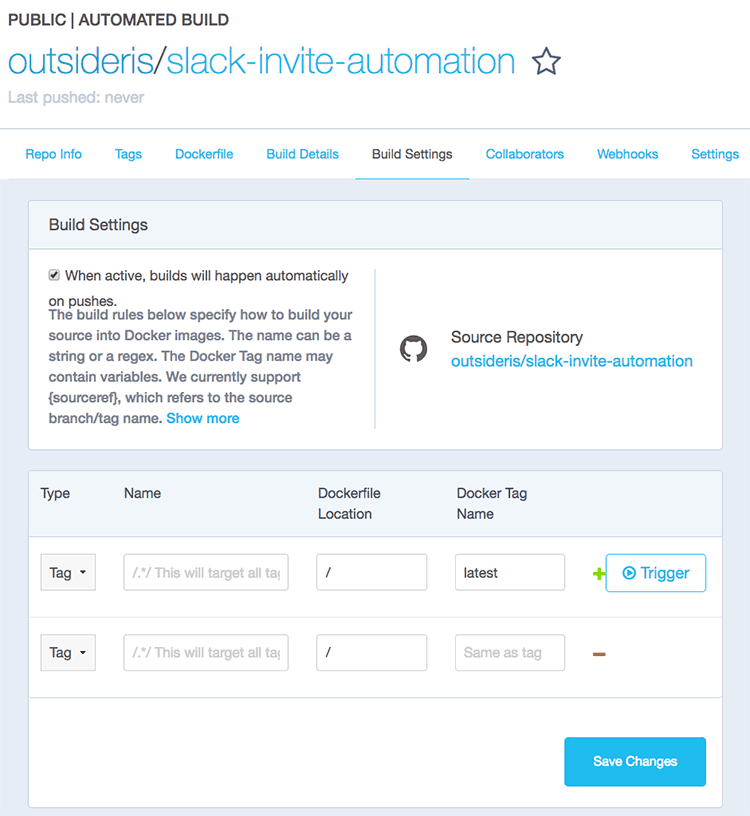Focus Name field in second build rule
The height and width of the screenshot is (816, 750).
(x=206, y=652)
